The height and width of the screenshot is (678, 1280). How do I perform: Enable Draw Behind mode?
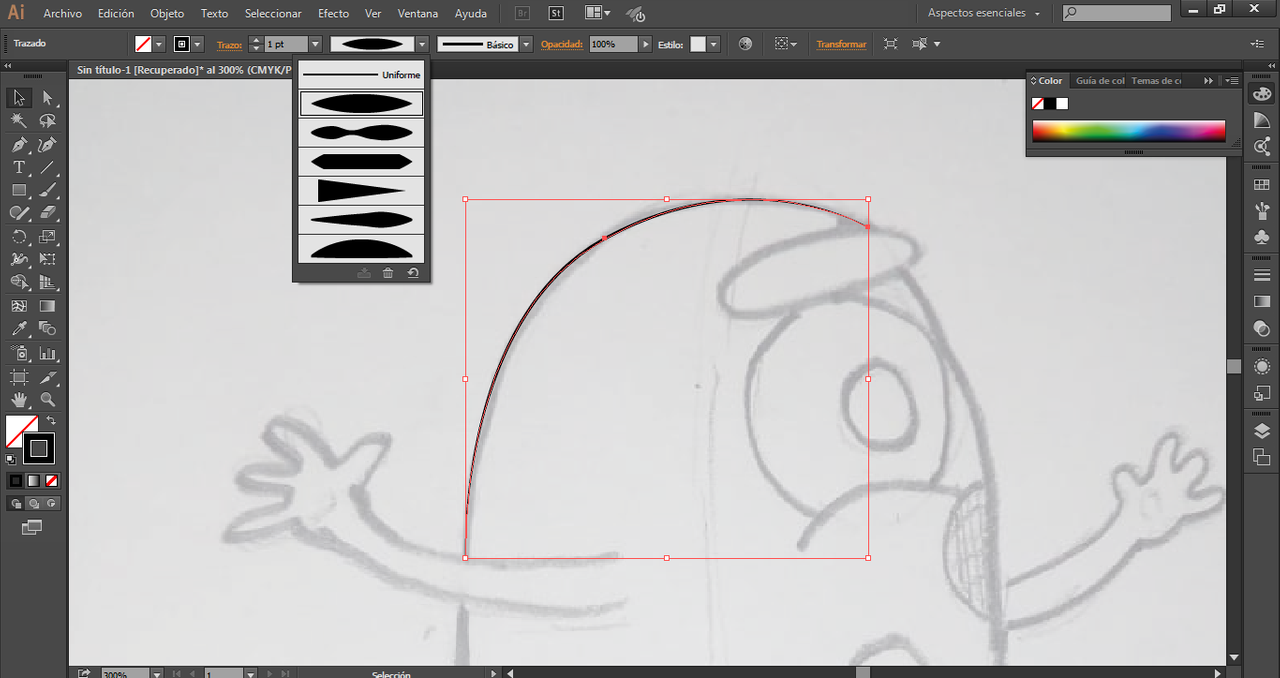click(x=34, y=503)
